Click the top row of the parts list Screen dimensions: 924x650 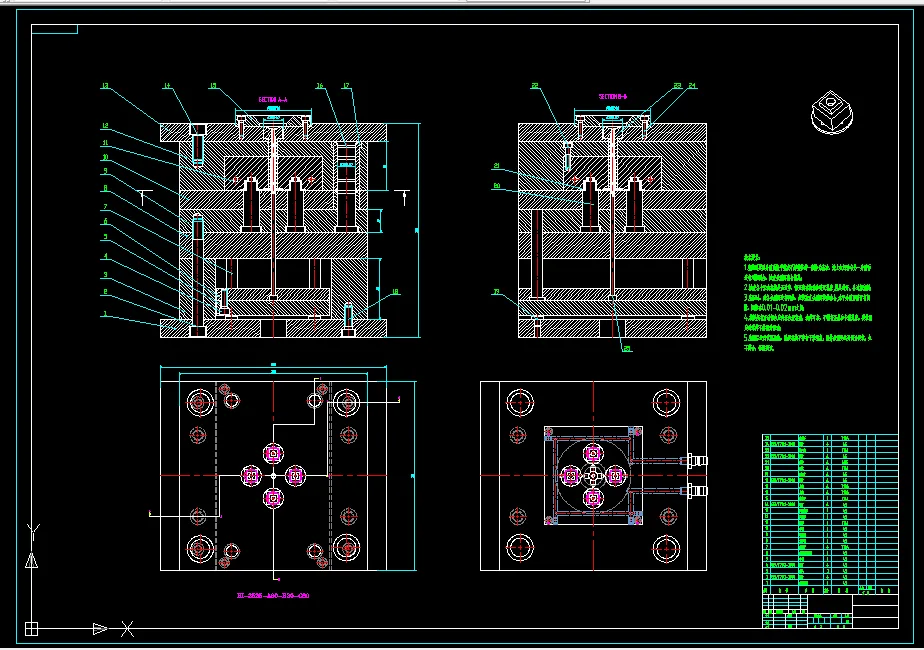tap(830, 438)
